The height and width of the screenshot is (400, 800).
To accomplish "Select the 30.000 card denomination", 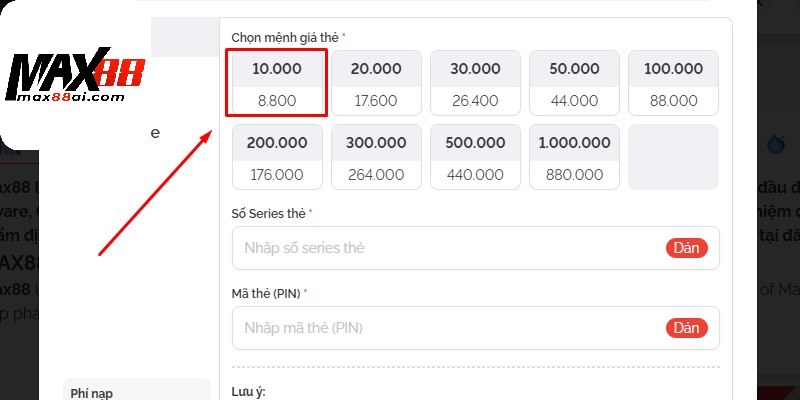I will pos(475,83).
